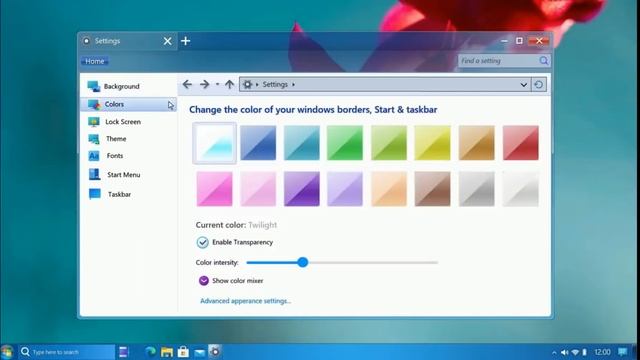
Task: Click the Theme icon in sidebar
Action: [x=94, y=139]
